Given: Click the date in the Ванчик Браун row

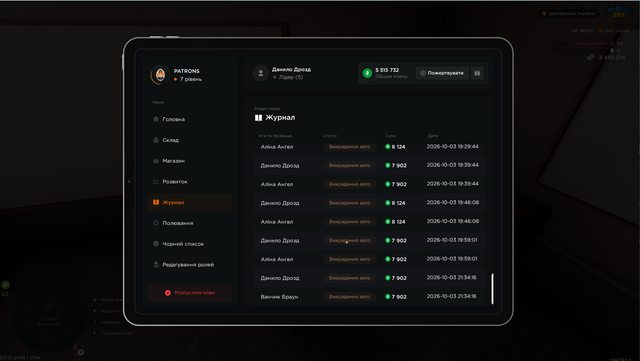Looking at the screenshot, I should tap(451, 296).
